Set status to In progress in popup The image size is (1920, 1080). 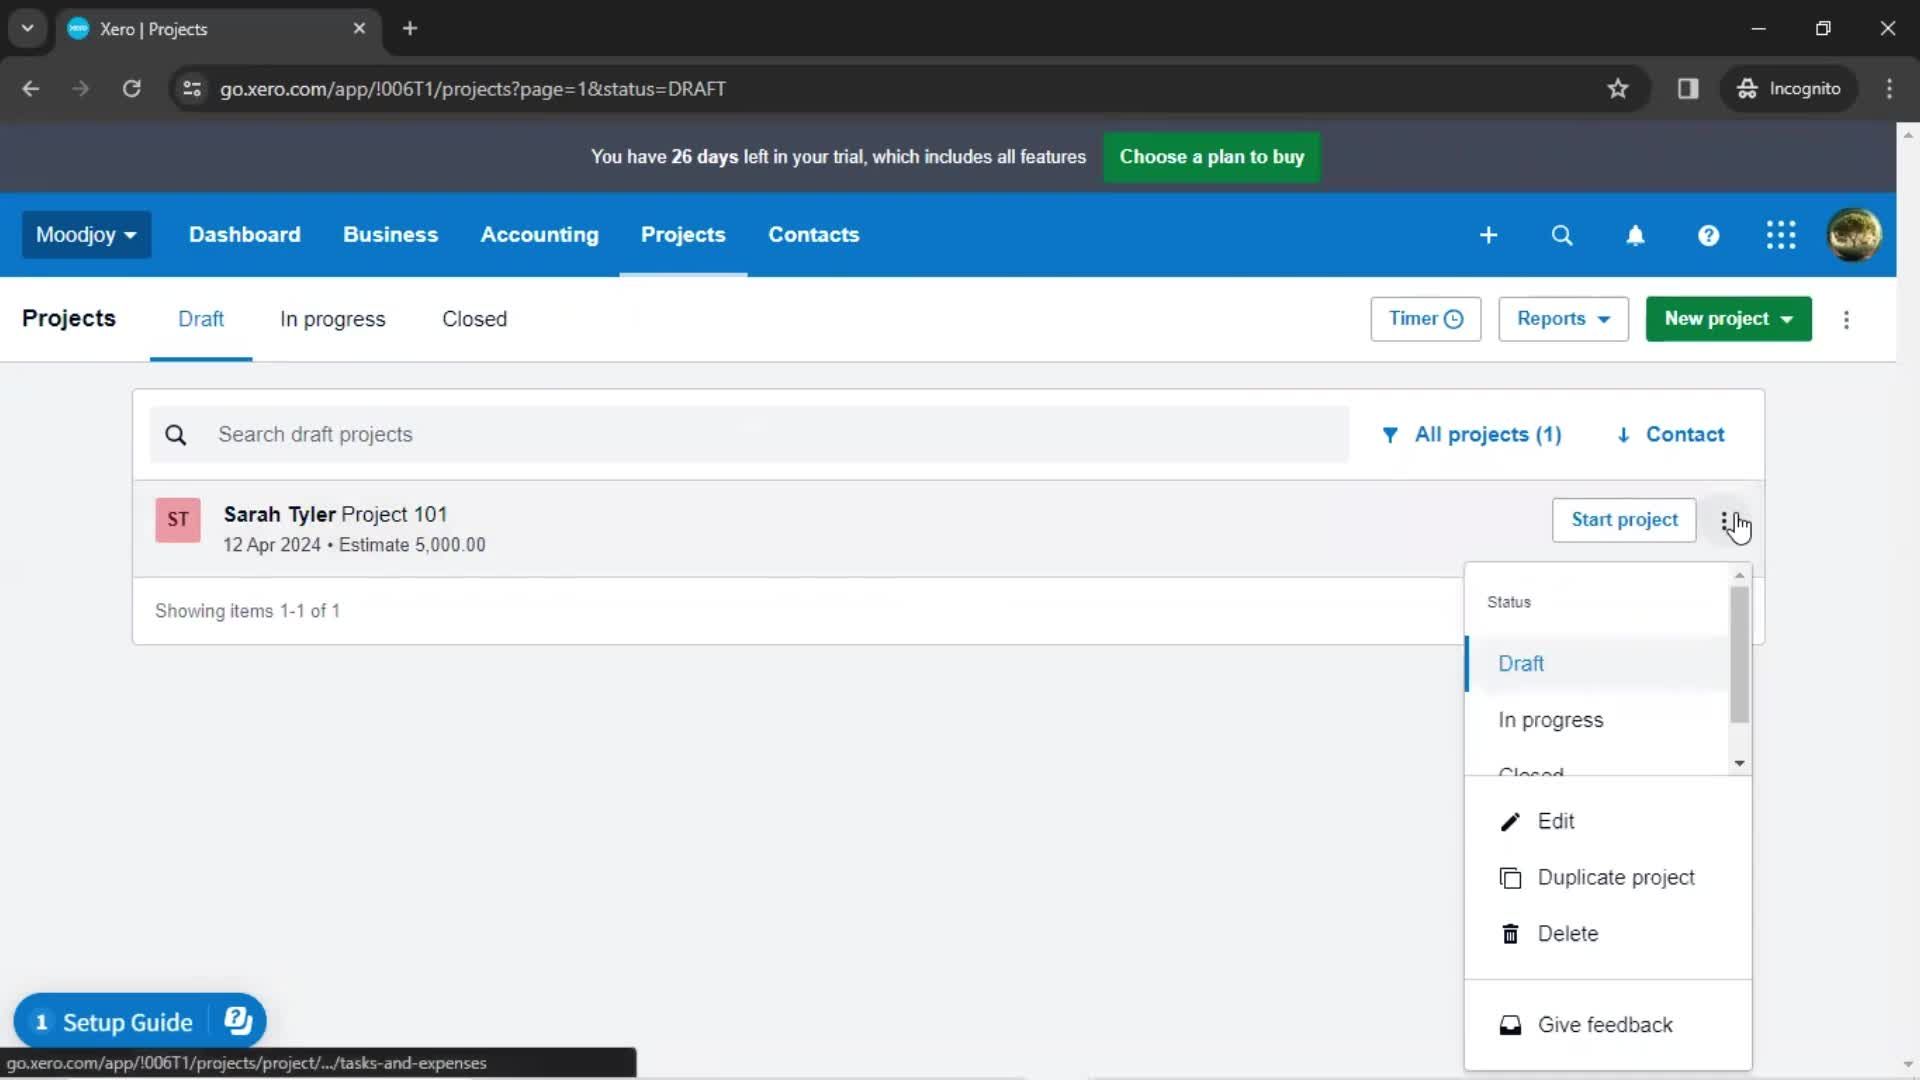(1597, 720)
